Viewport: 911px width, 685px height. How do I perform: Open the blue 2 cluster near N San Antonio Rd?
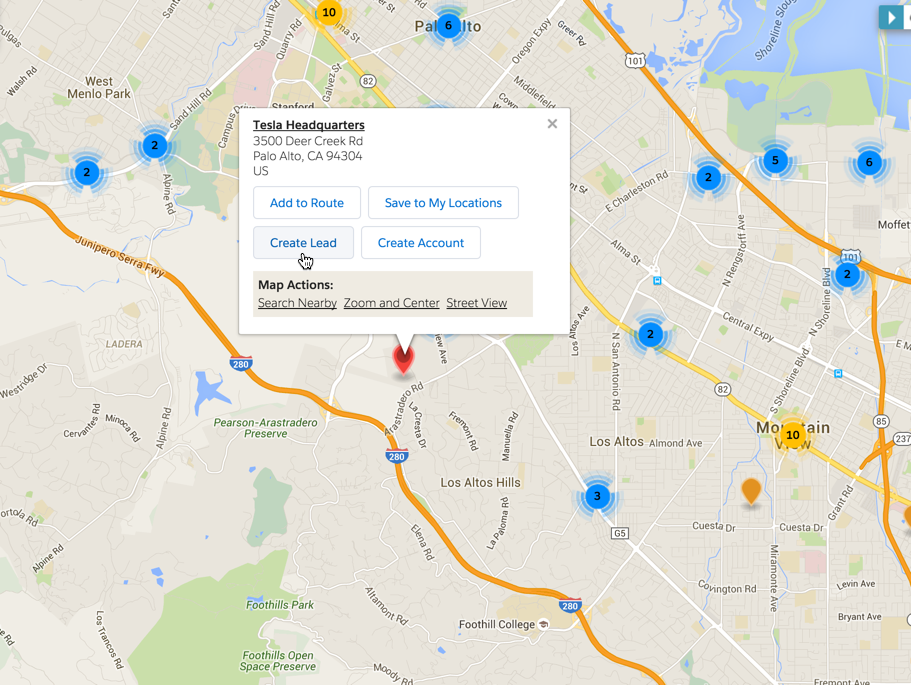click(x=651, y=334)
